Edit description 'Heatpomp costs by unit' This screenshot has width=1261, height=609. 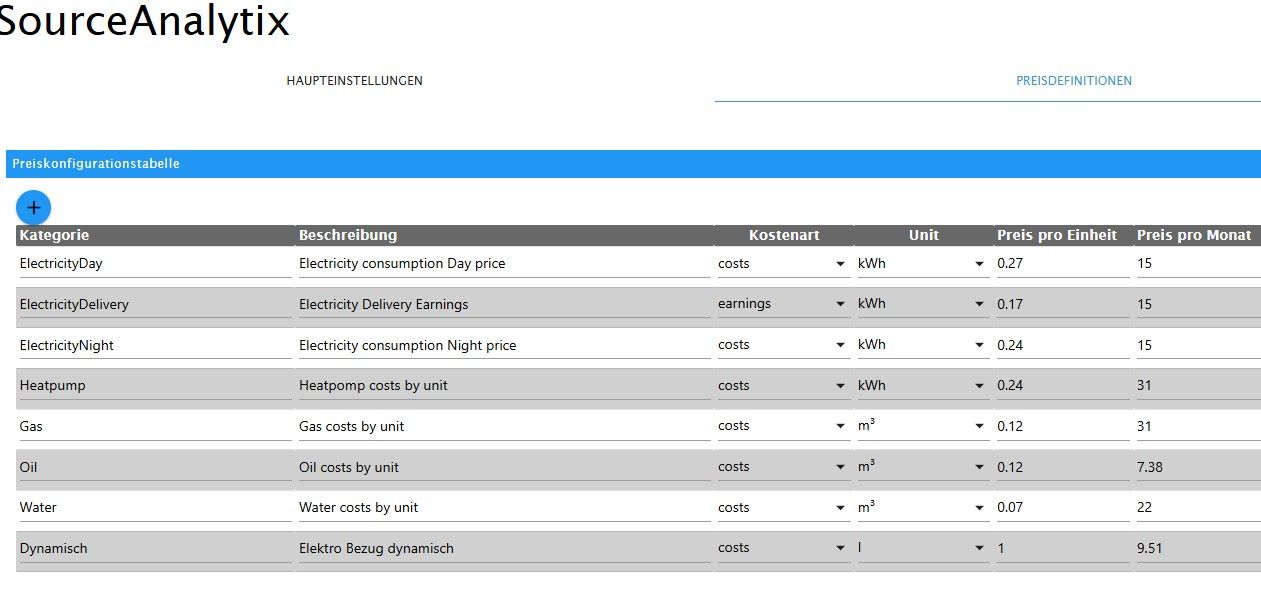point(504,386)
